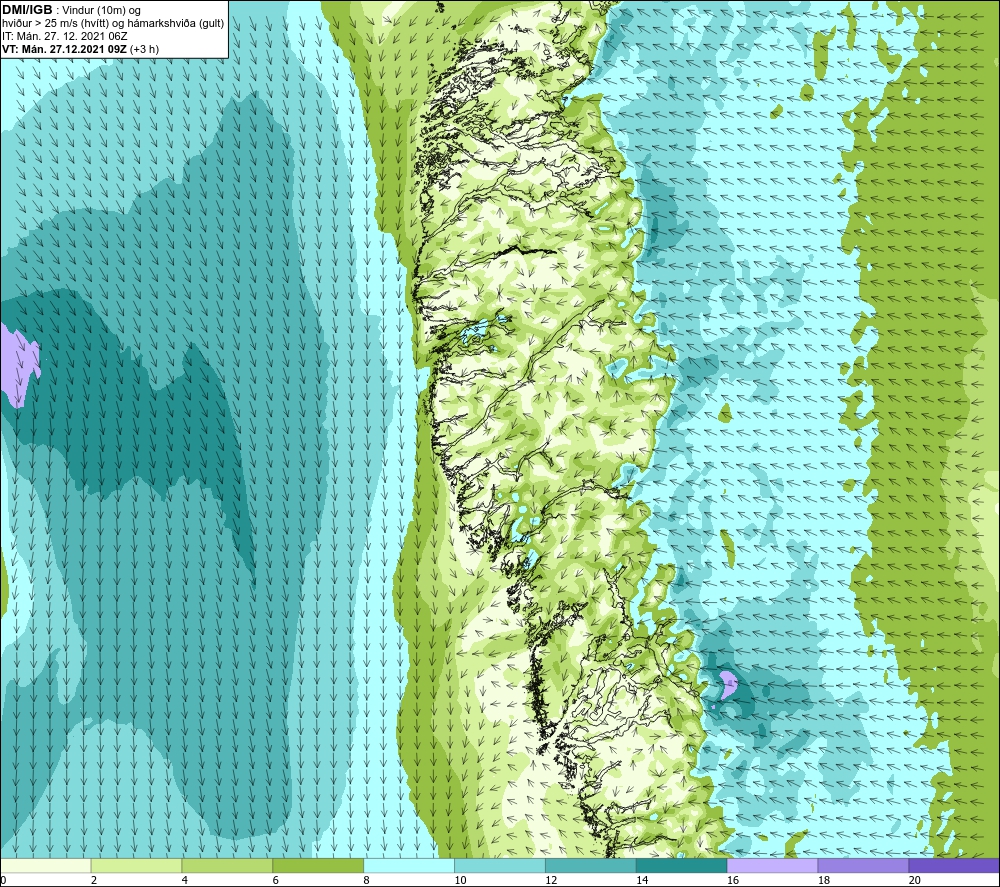Click the legend number 12
This screenshot has height=887, width=1000.
[551, 881]
